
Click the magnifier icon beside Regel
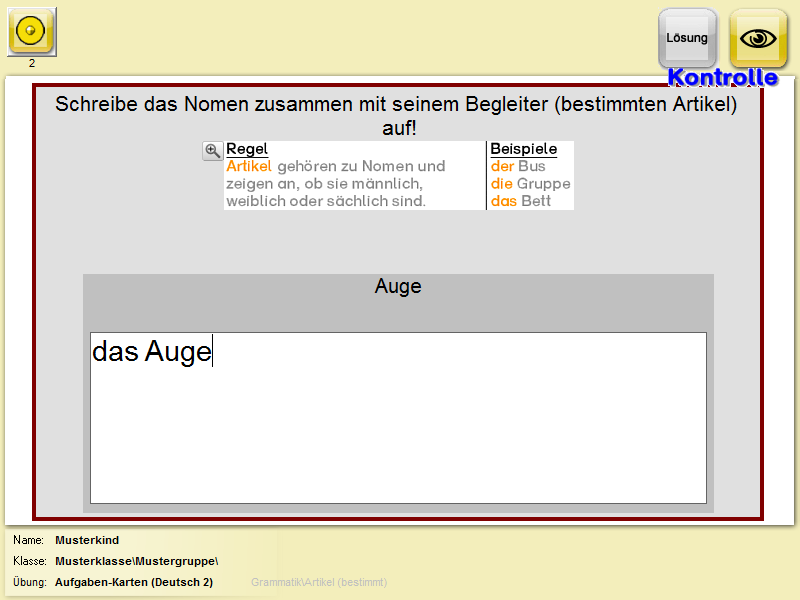pyautogui.click(x=213, y=151)
